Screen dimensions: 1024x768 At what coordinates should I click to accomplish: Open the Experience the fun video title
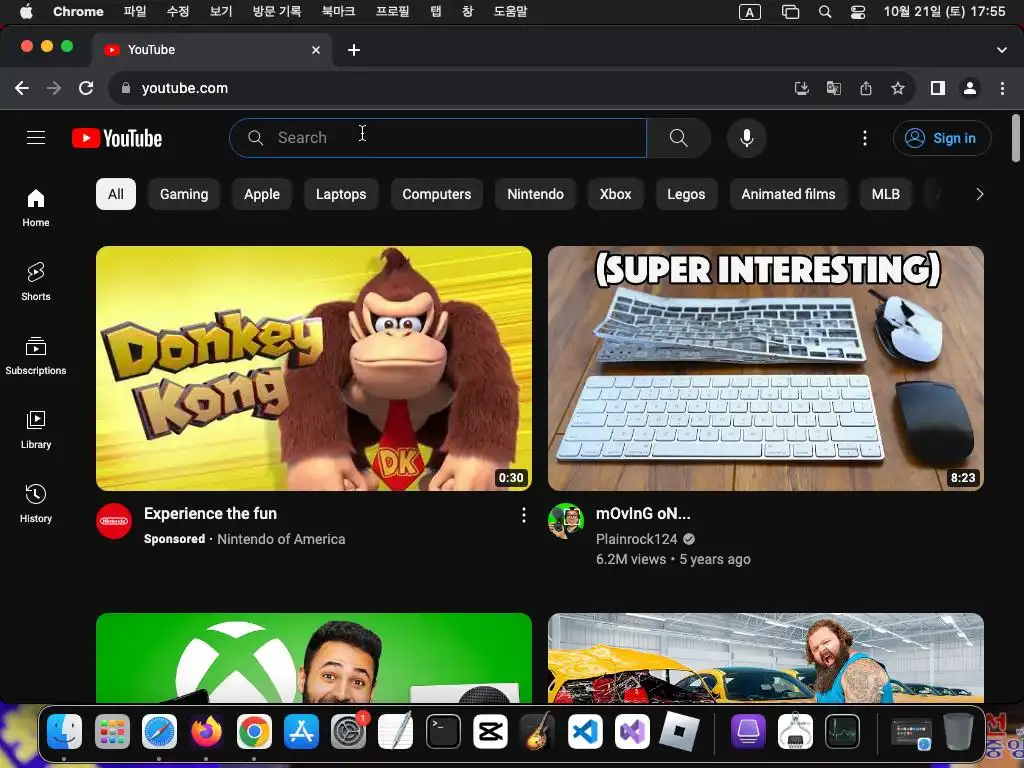pyautogui.click(x=210, y=513)
